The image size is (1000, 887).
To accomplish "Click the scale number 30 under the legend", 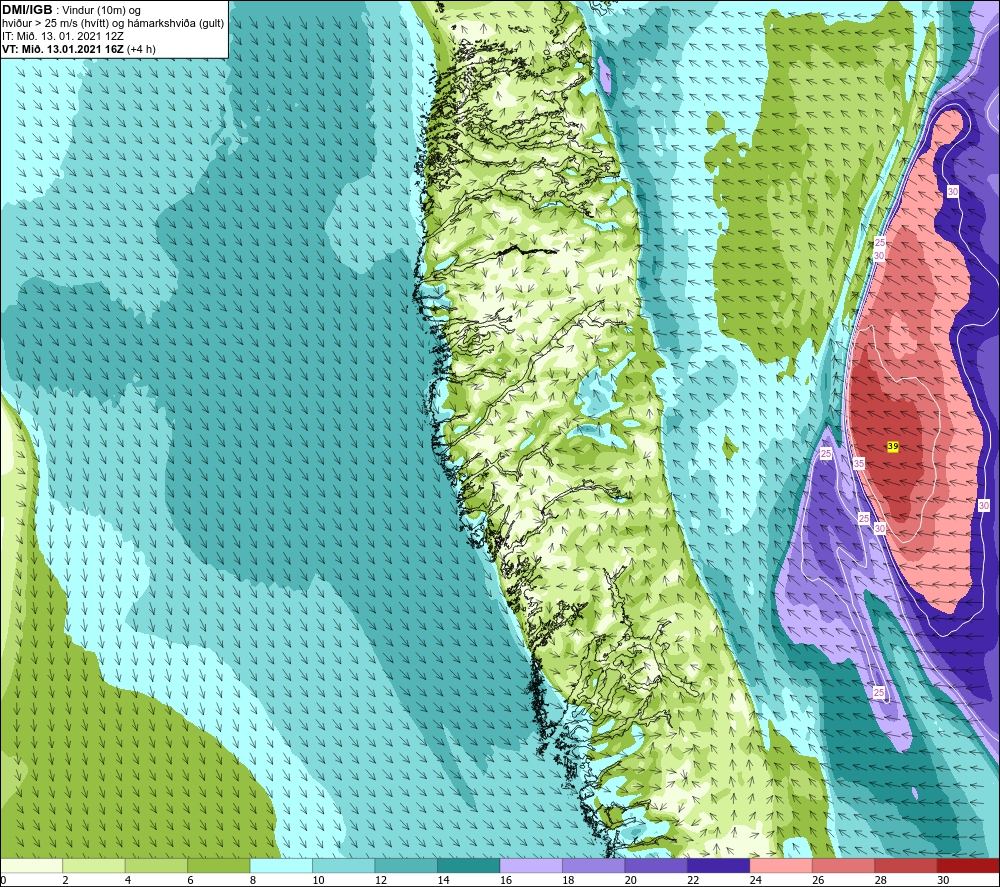I will pyautogui.click(x=943, y=880).
